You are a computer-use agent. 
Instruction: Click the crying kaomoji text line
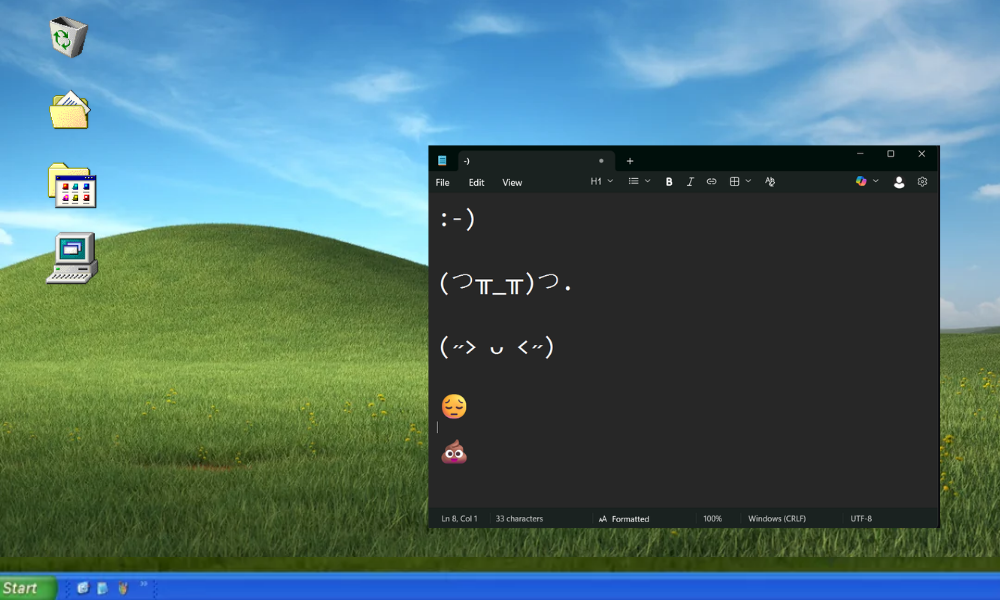[x=505, y=283]
